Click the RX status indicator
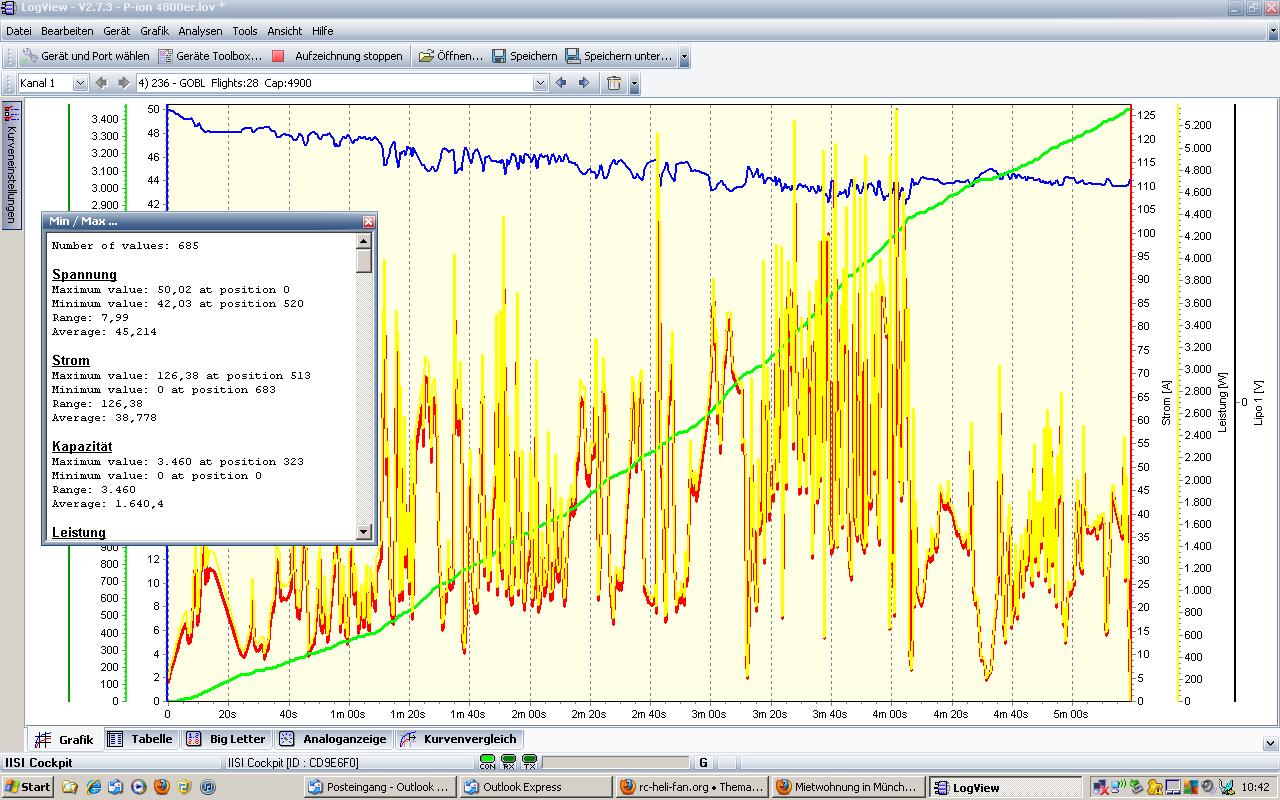Screen dimensions: 1280x800 [509, 763]
